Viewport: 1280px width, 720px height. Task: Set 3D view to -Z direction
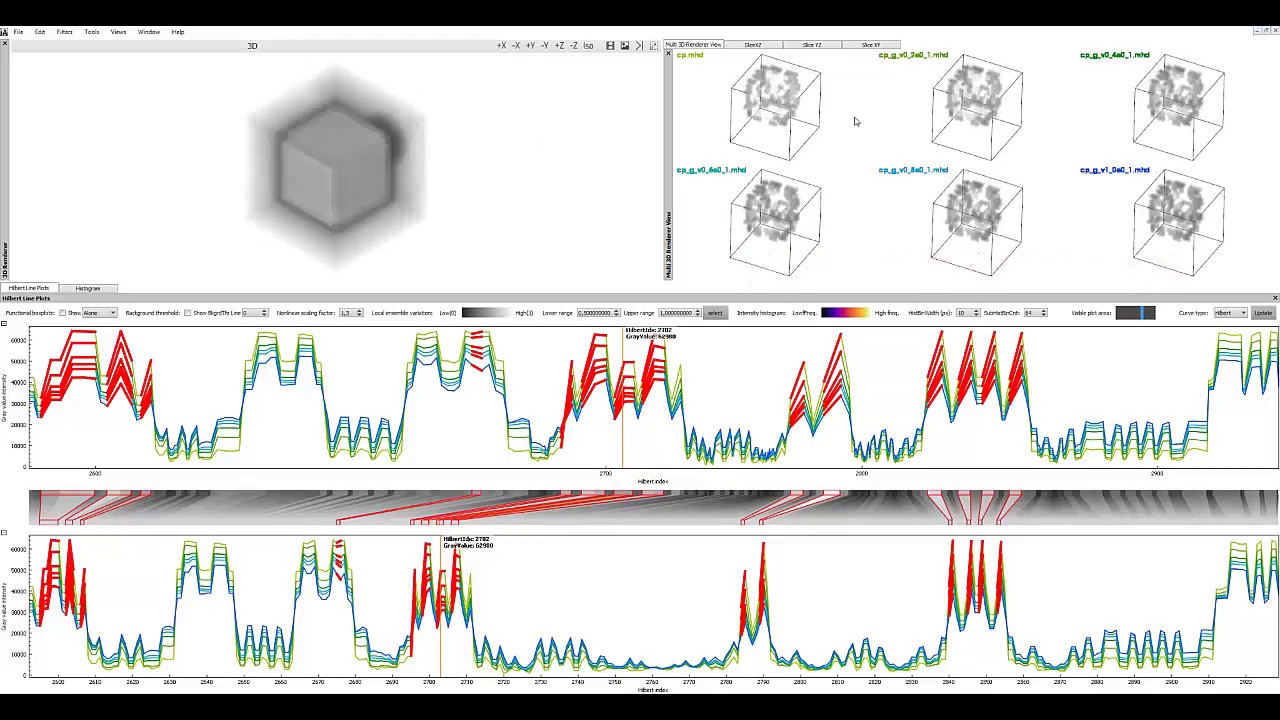coord(574,45)
